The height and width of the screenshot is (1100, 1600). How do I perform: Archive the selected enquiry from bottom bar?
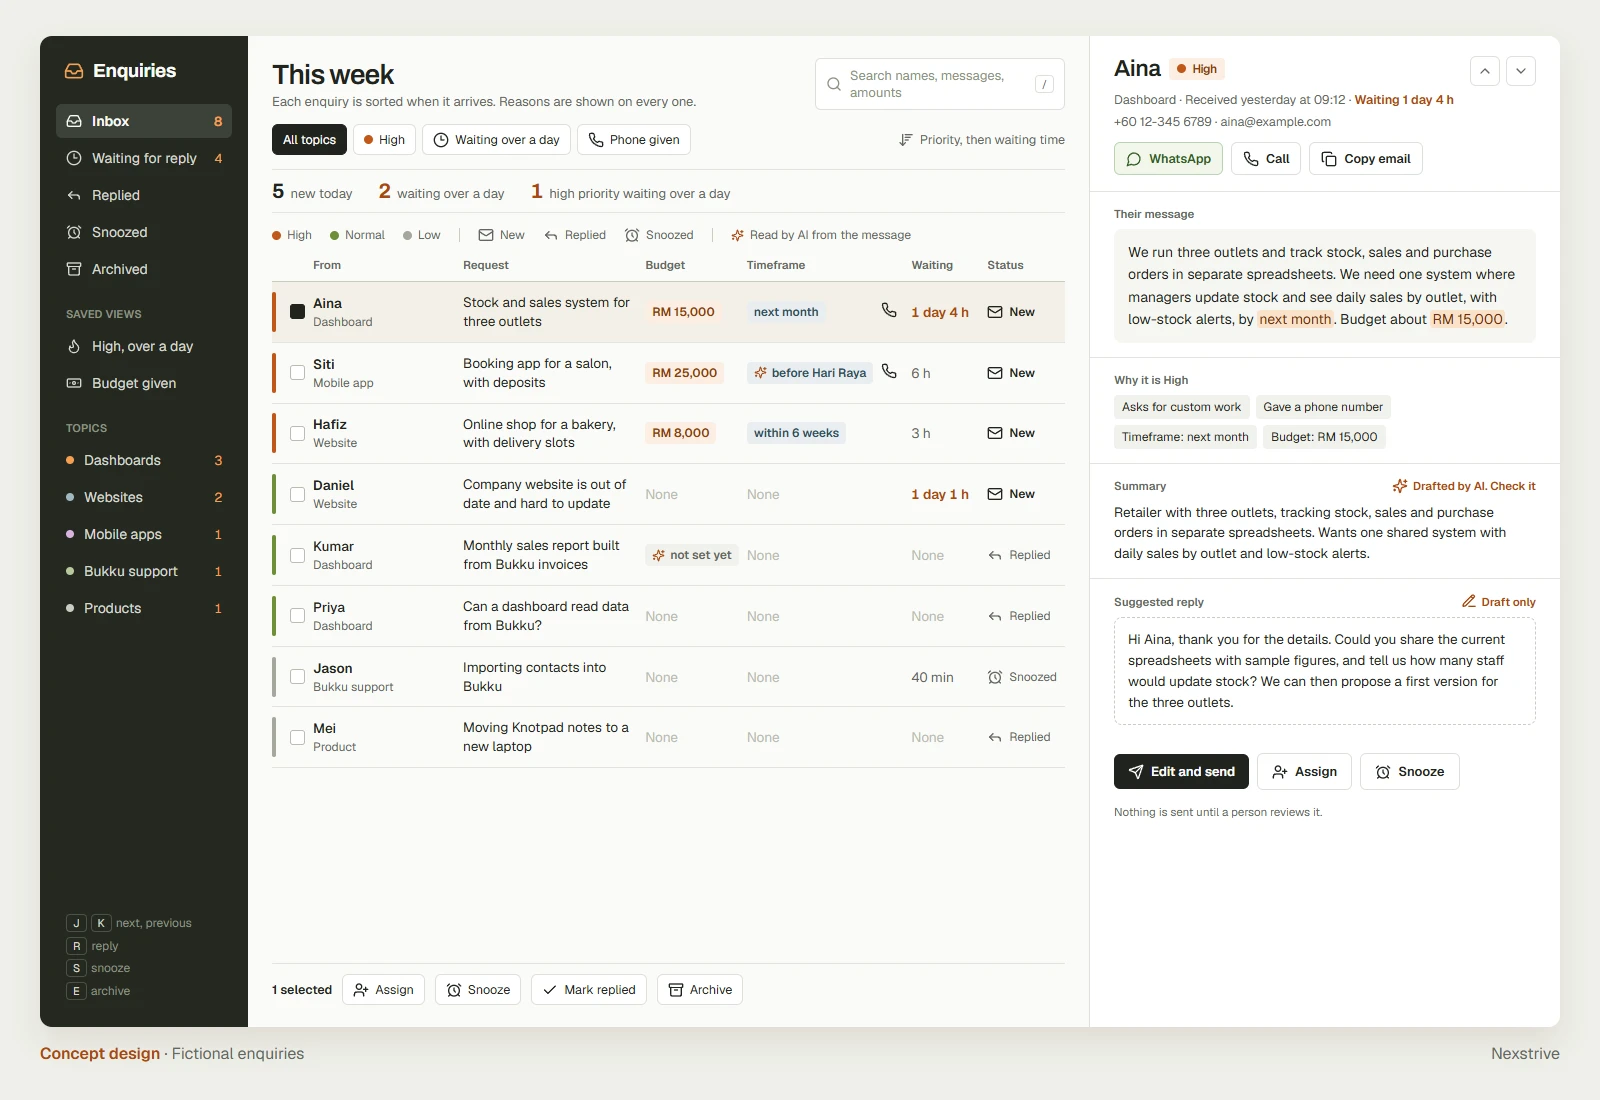700,990
